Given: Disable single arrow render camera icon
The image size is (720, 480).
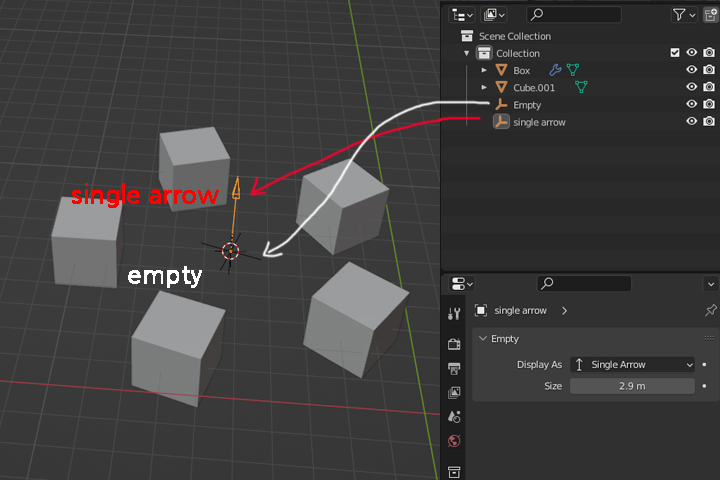Looking at the screenshot, I should [709, 121].
